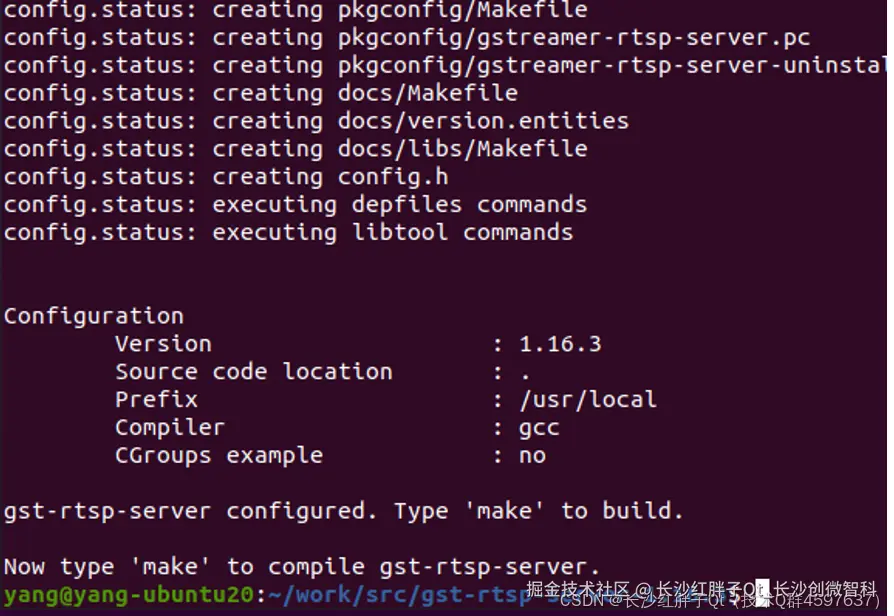Click the 'Prefix' label in Configuration
The height and width of the screenshot is (616, 894).
coord(156,400)
